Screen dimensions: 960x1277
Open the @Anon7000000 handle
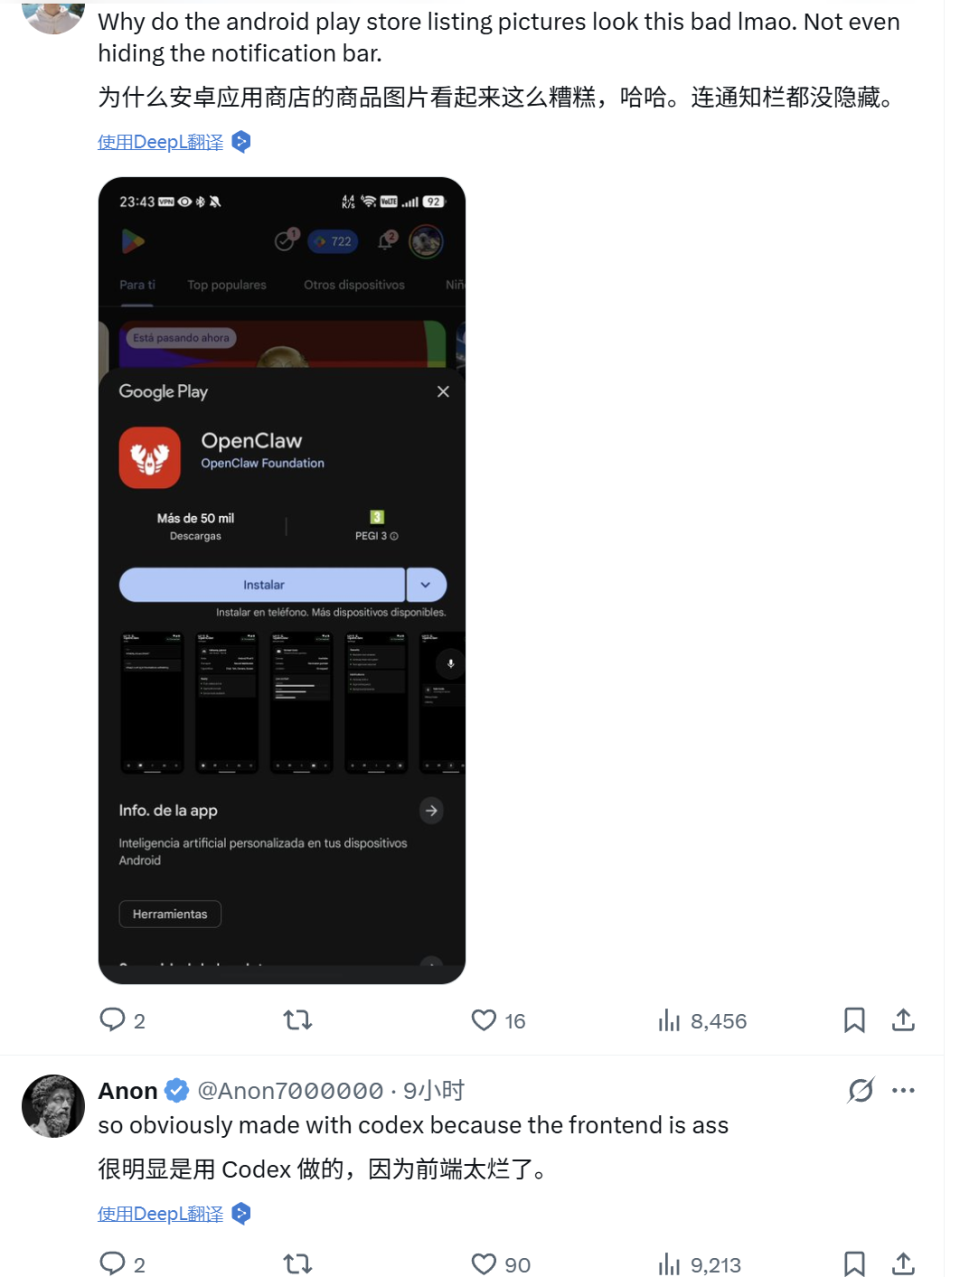(x=290, y=1090)
